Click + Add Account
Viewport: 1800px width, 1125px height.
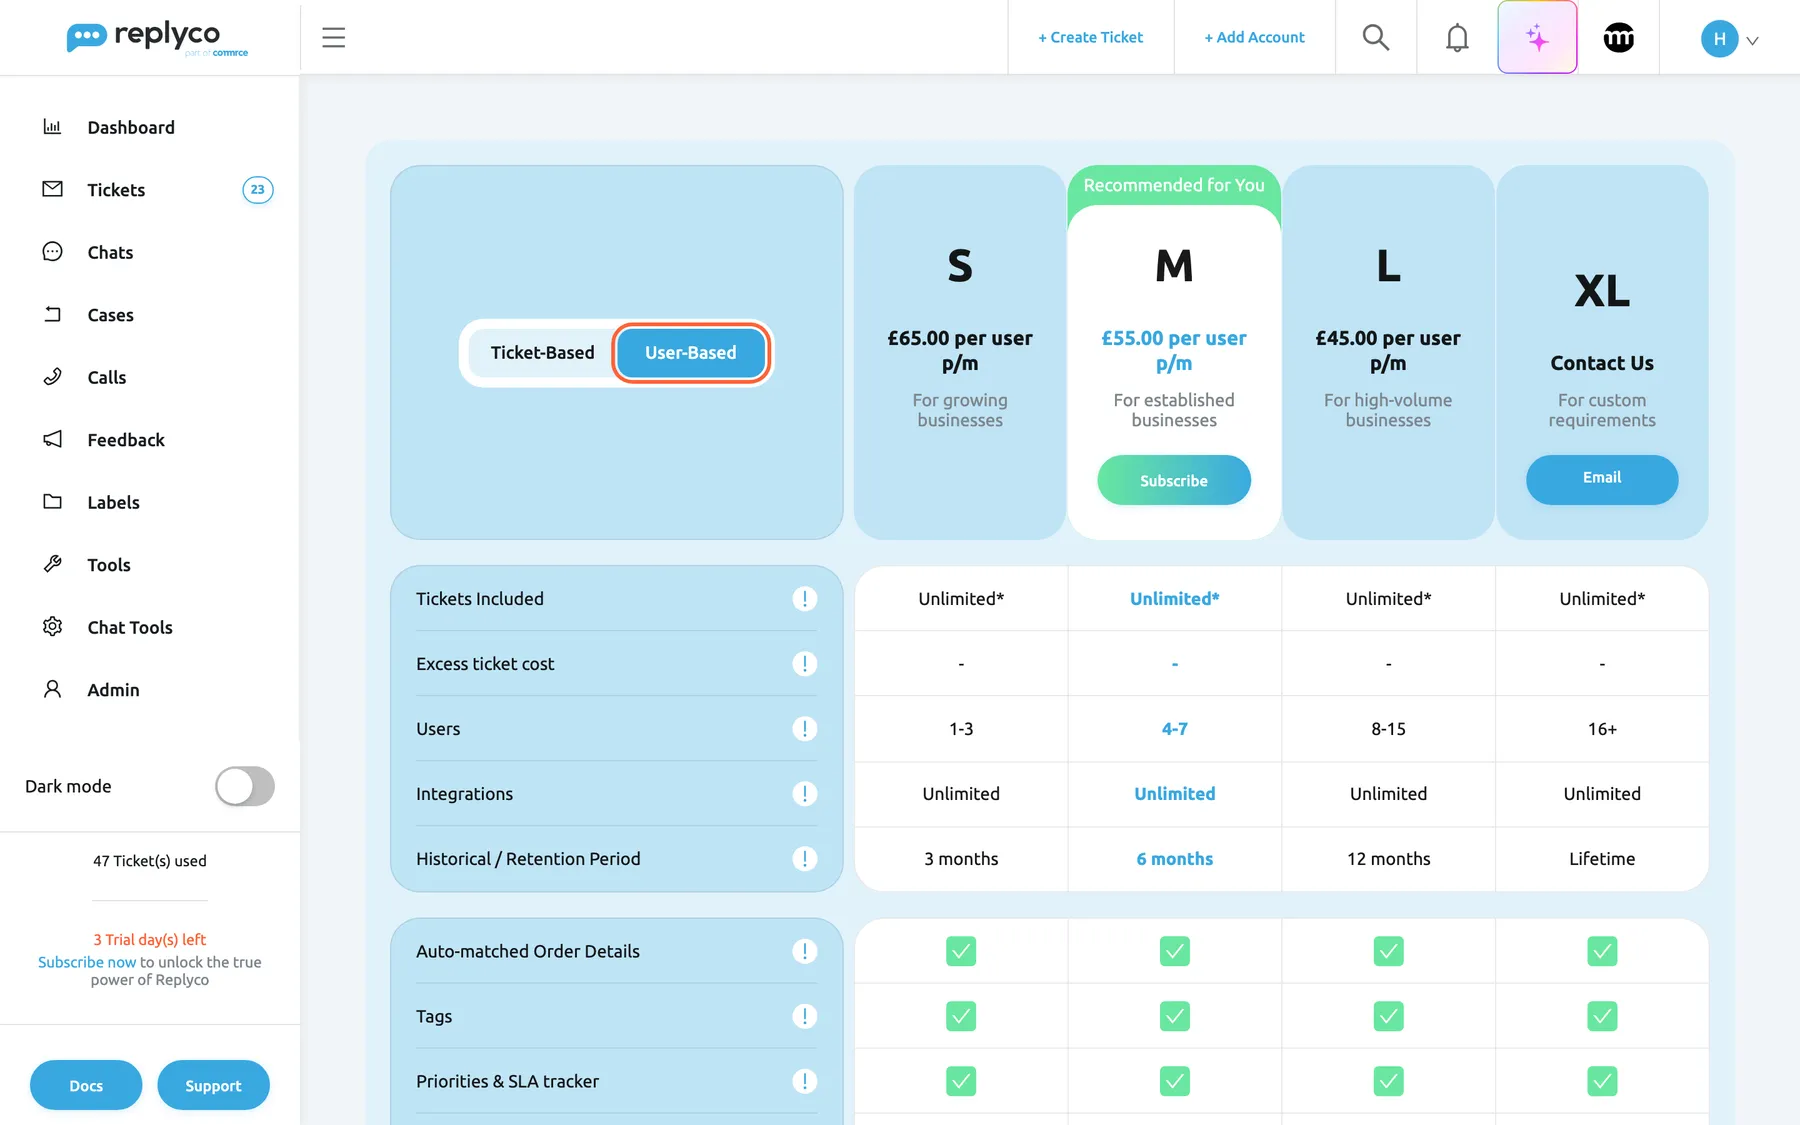tap(1254, 37)
